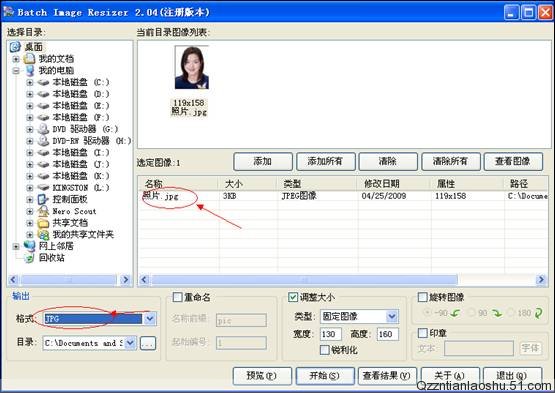Uncheck the 调整大小 resize checkbox
This screenshot has height=393, width=555.
[x=293, y=297]
